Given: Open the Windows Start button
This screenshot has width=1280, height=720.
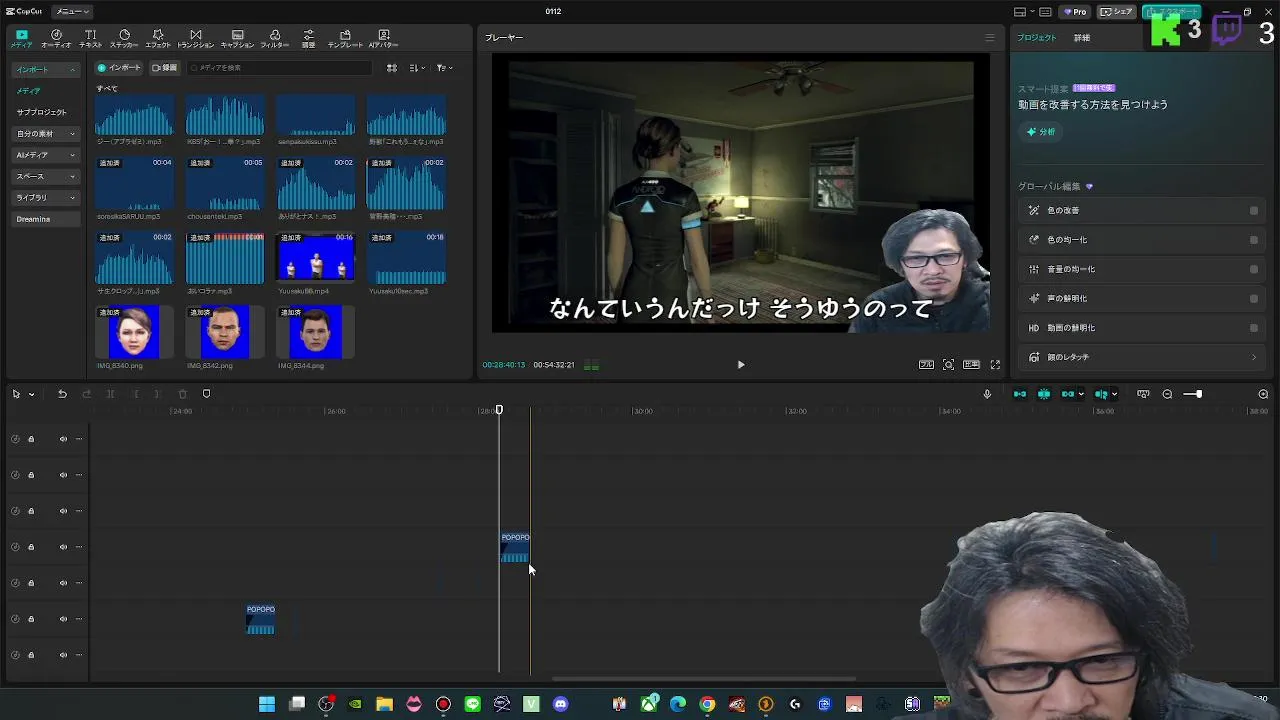Looking at the screenshot, I should (267, 704).
